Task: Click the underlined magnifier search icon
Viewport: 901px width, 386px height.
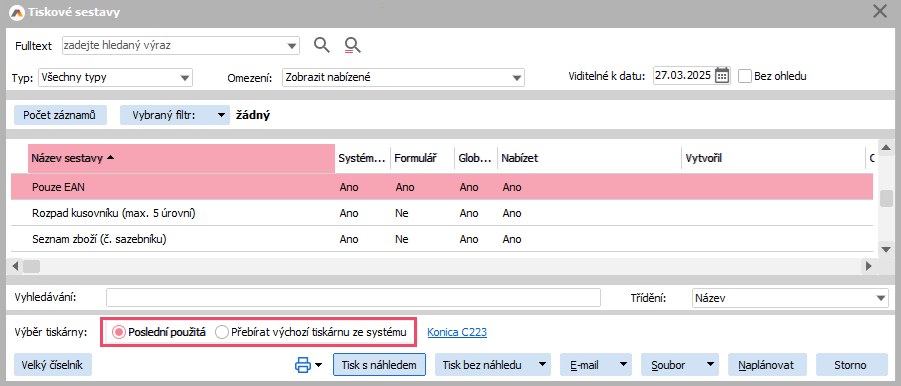Action: [x=353, y=45]
